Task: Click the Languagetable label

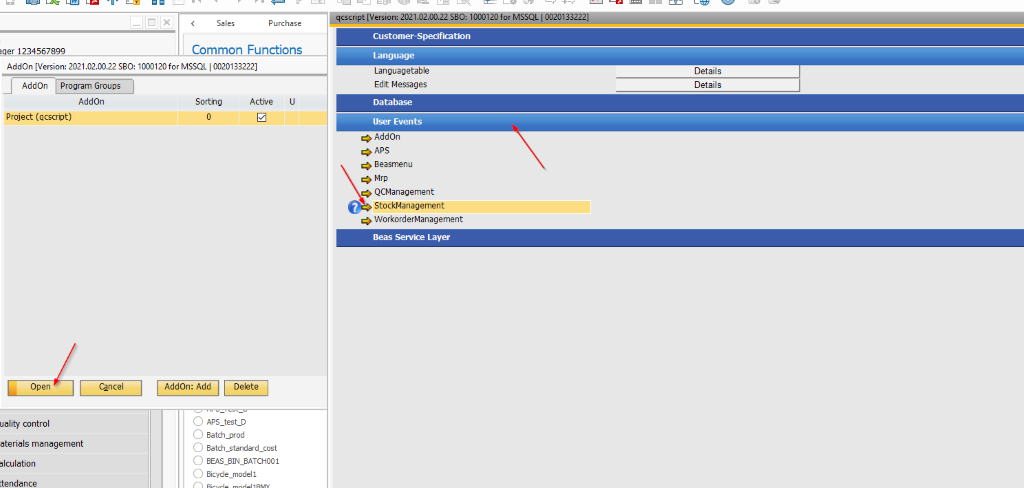Action: (402, 71)
